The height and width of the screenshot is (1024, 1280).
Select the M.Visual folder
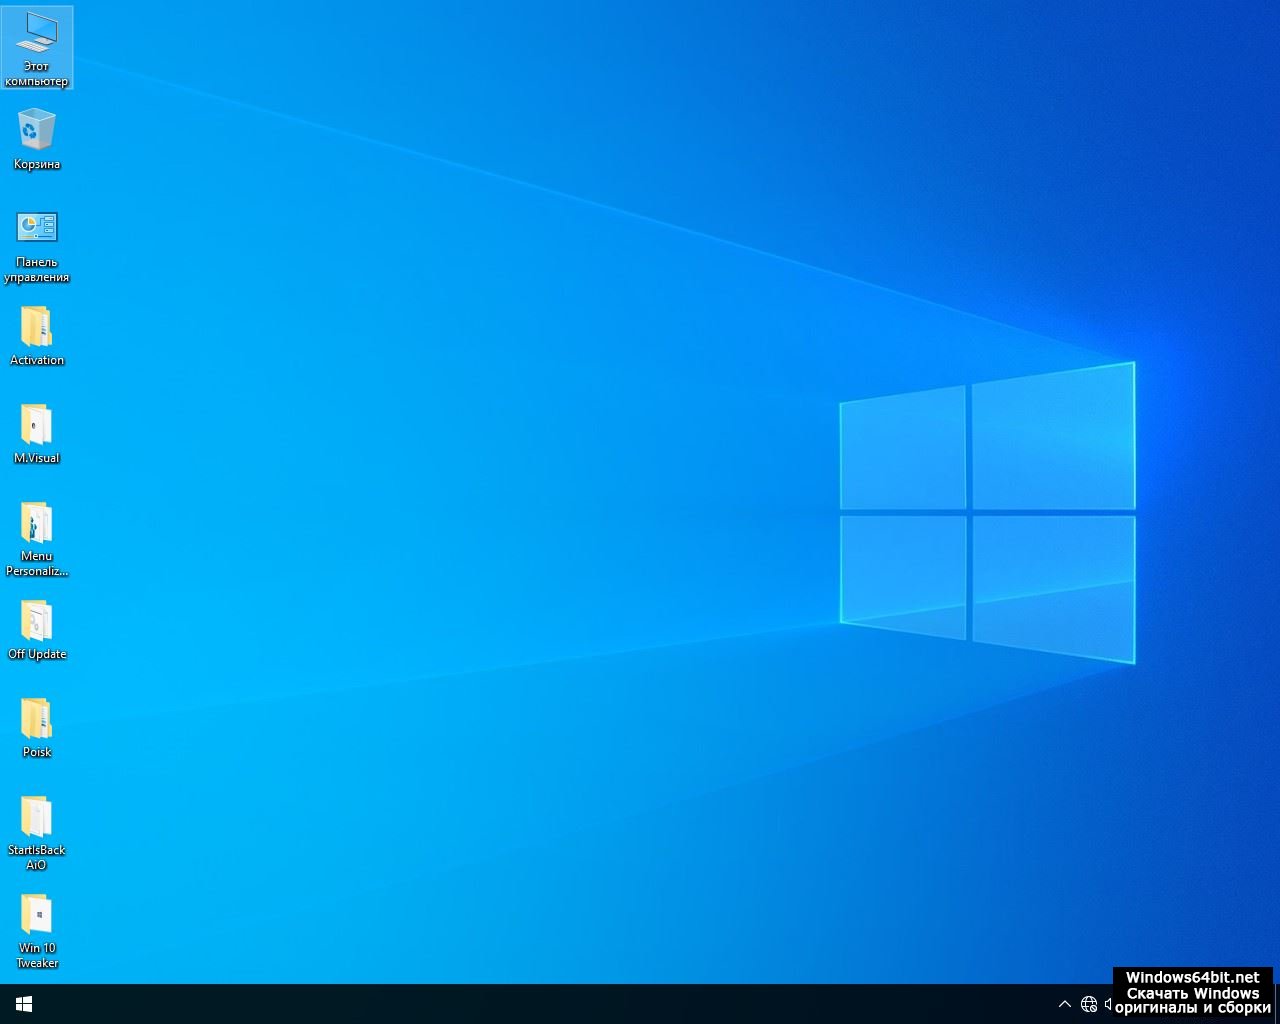coord(37,425)
